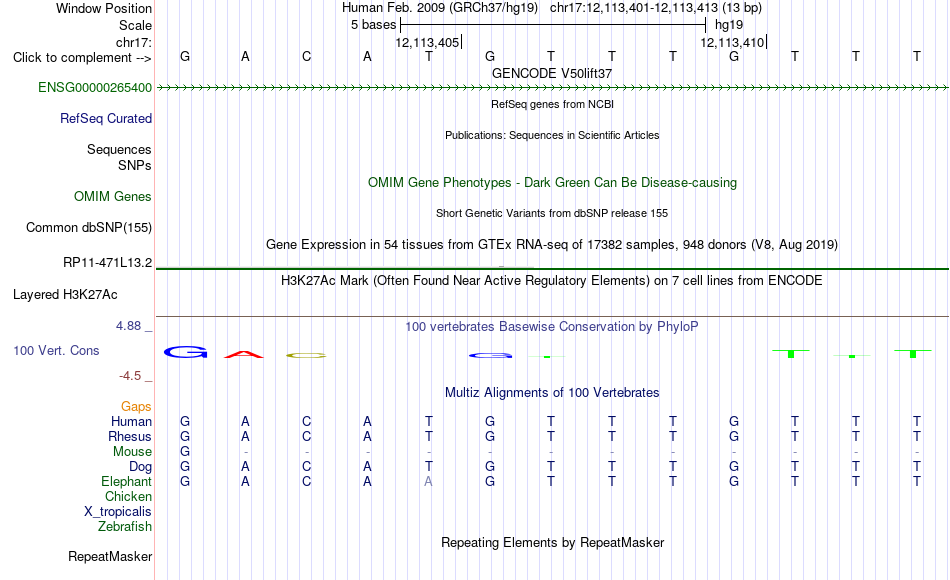Image resolution: width=950 pixels, height=580 pixels.
Task: Click the GTEx 'Gene Expression in 54 tissues' title
Action: 552,244
